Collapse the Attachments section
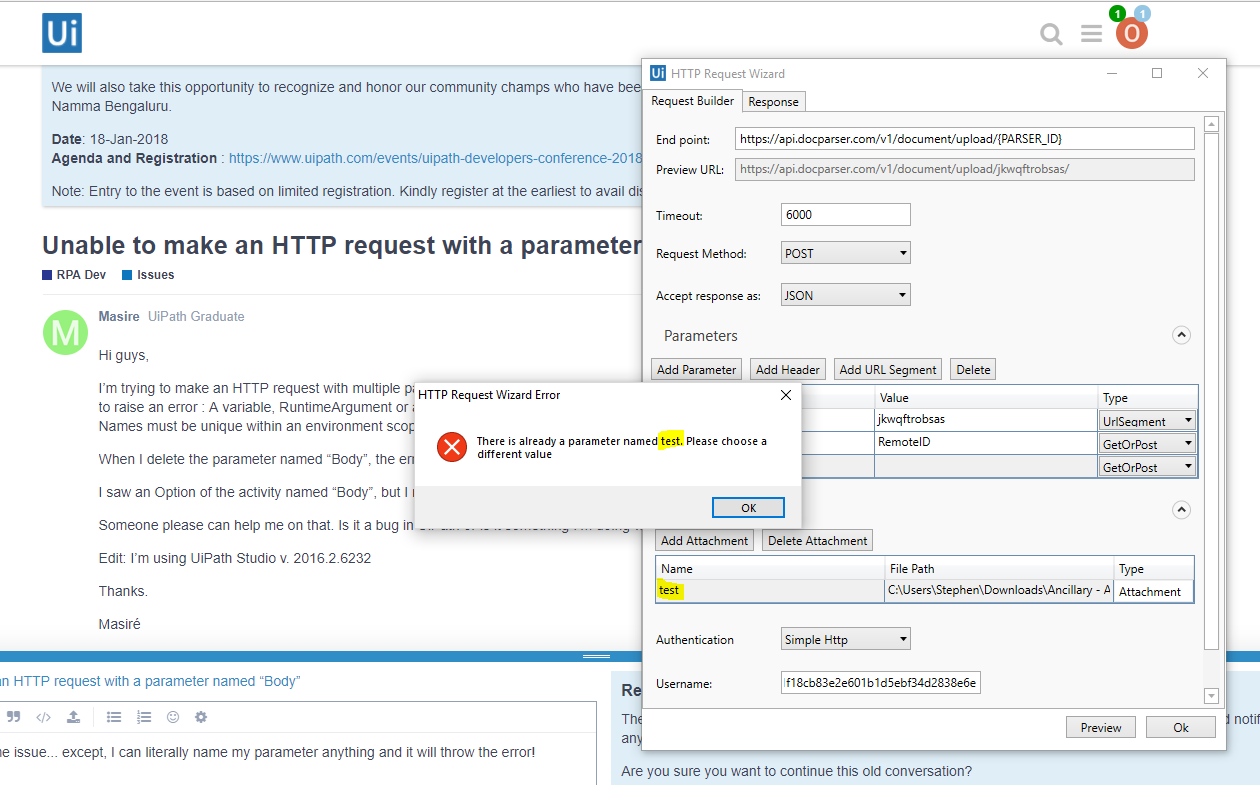This screenshot has width=1260, height=785. [1181, 510]
